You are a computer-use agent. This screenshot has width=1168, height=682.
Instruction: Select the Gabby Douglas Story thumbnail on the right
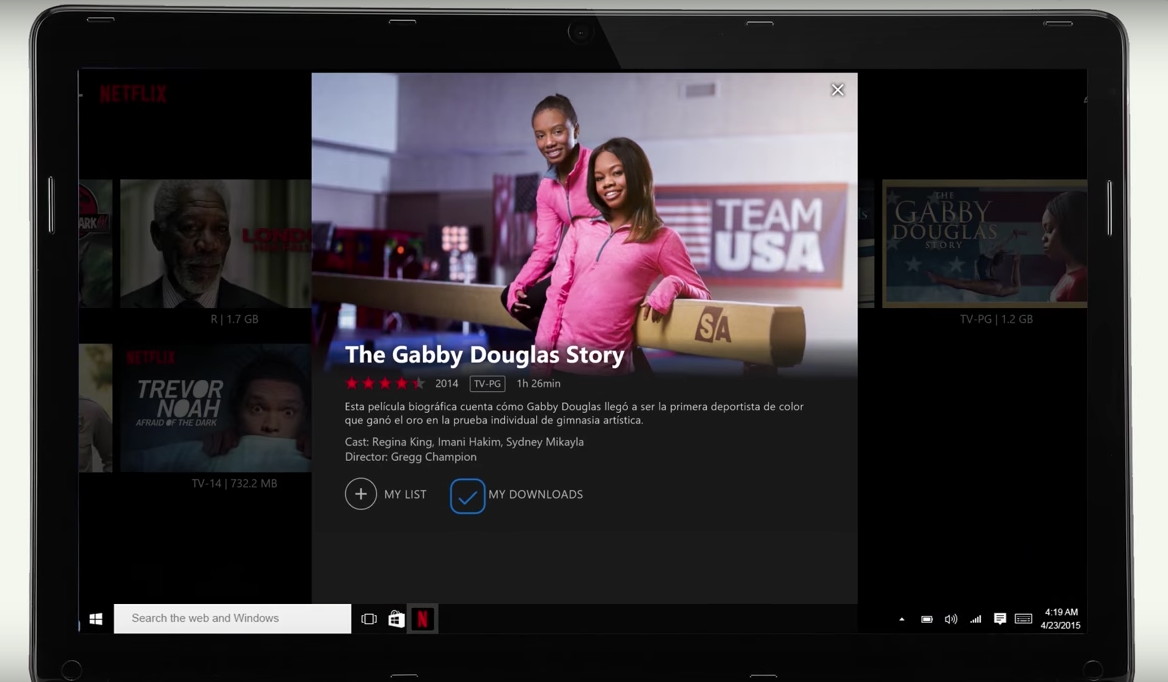pos(984,244)
